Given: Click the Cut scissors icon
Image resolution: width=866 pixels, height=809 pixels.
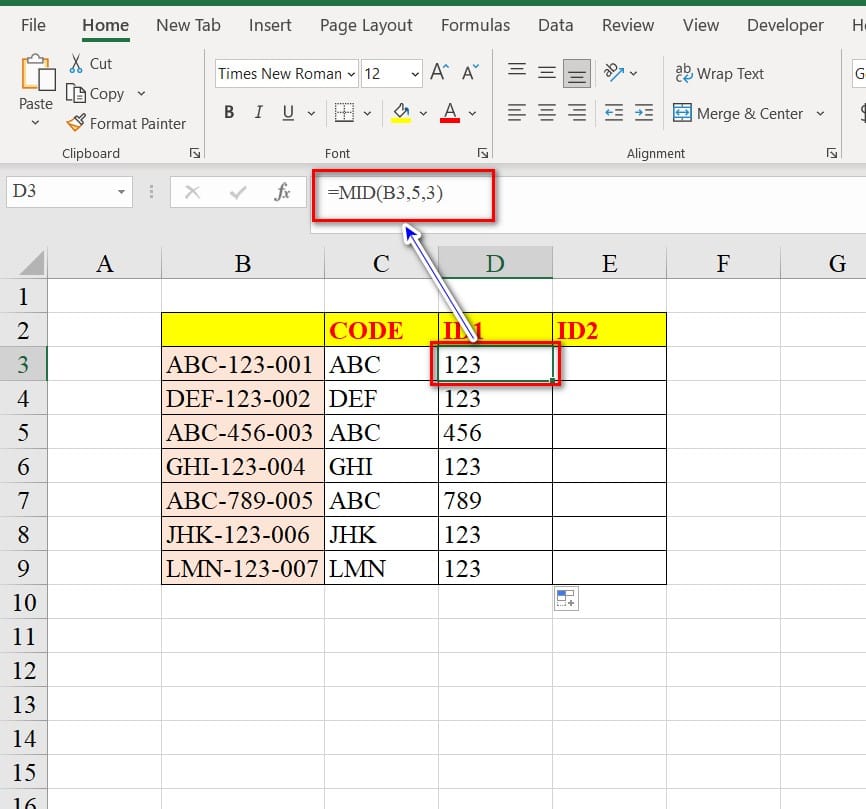Looking at the screenshot, I should tap(77, 64).
